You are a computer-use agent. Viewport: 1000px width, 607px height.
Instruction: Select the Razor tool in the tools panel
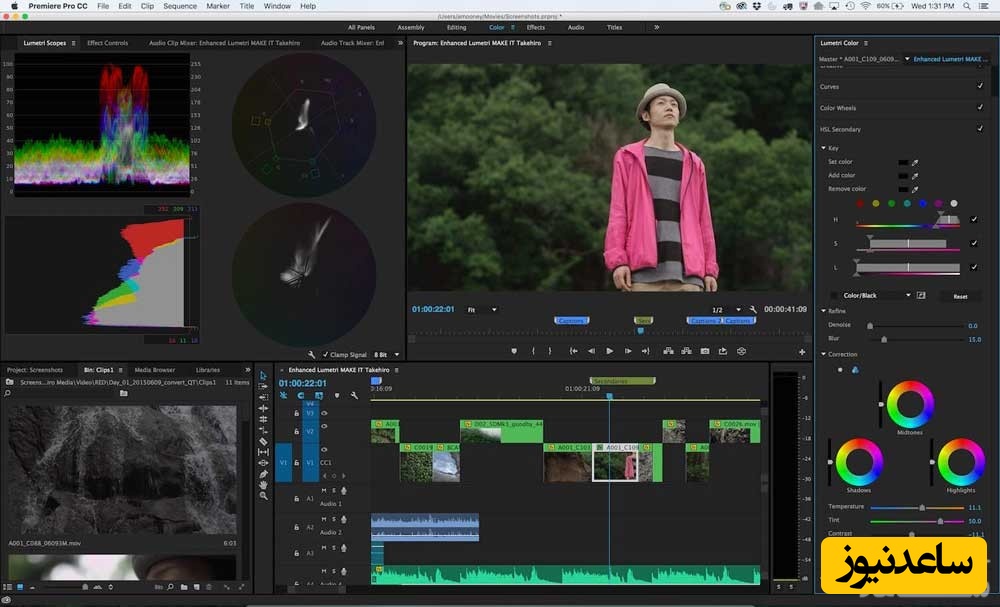coord(263,441)
